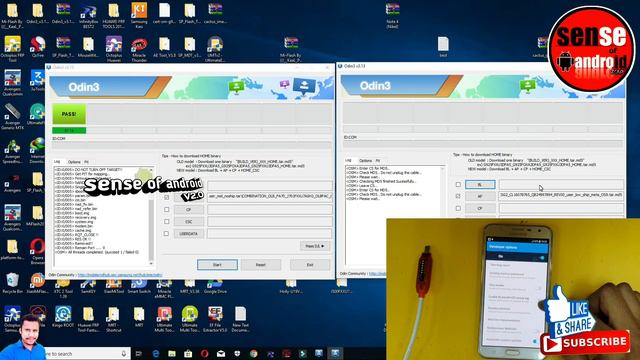640x360 pixels.
Task: Open the New Text Document file
Action: (240, 319)
